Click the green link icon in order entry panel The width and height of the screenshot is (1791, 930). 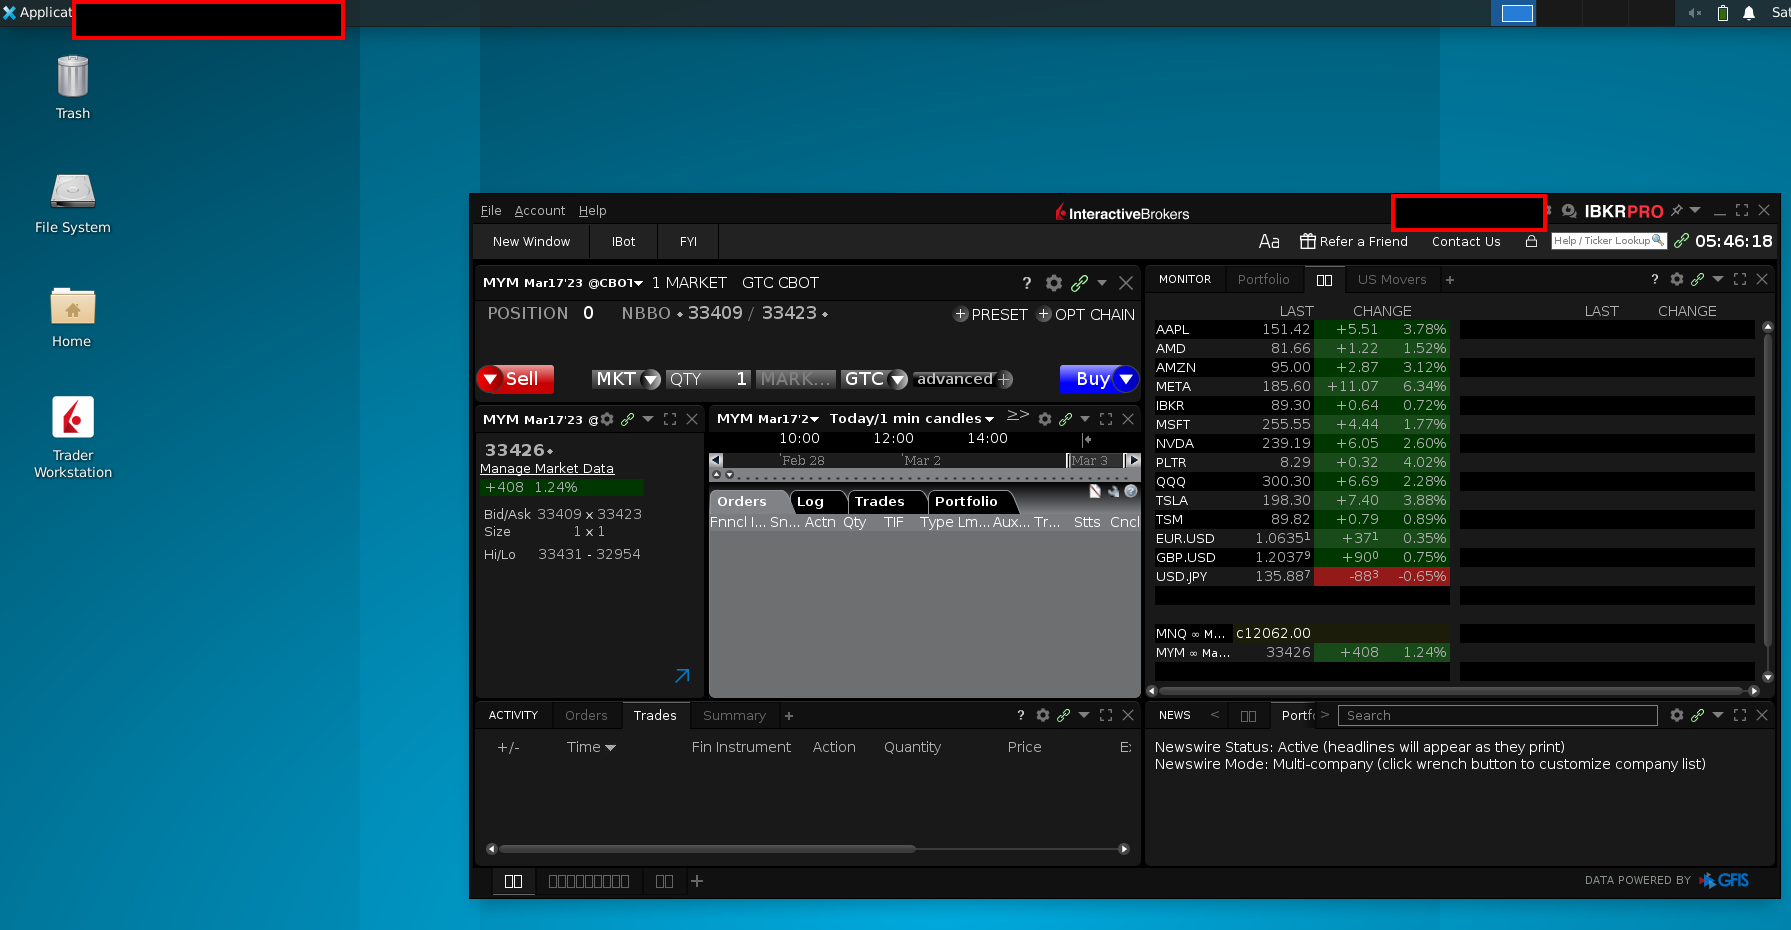pyautogui.click(x=1079, y=283)
